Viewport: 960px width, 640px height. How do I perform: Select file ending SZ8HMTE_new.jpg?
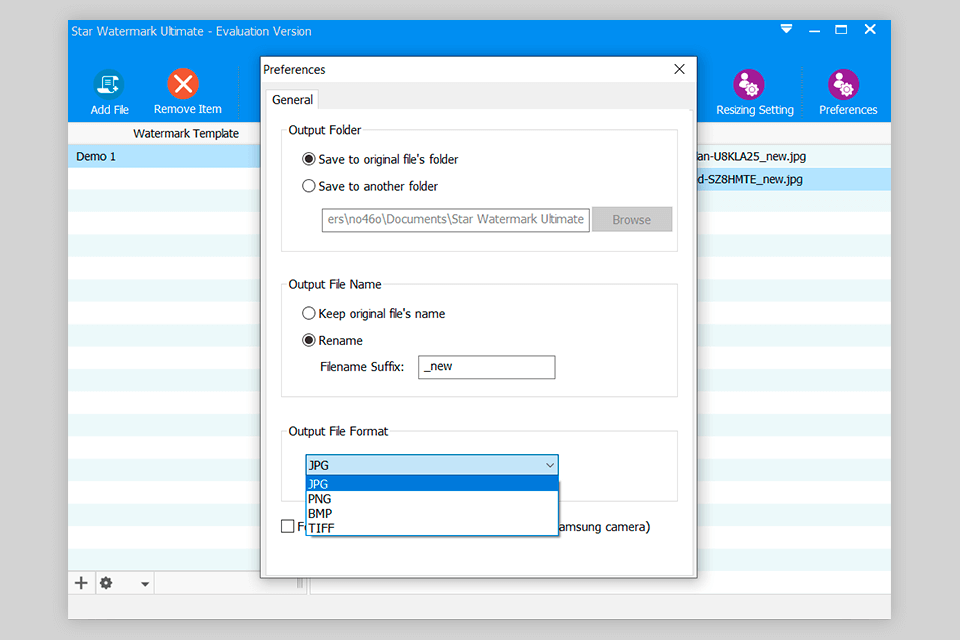point(793,179)
